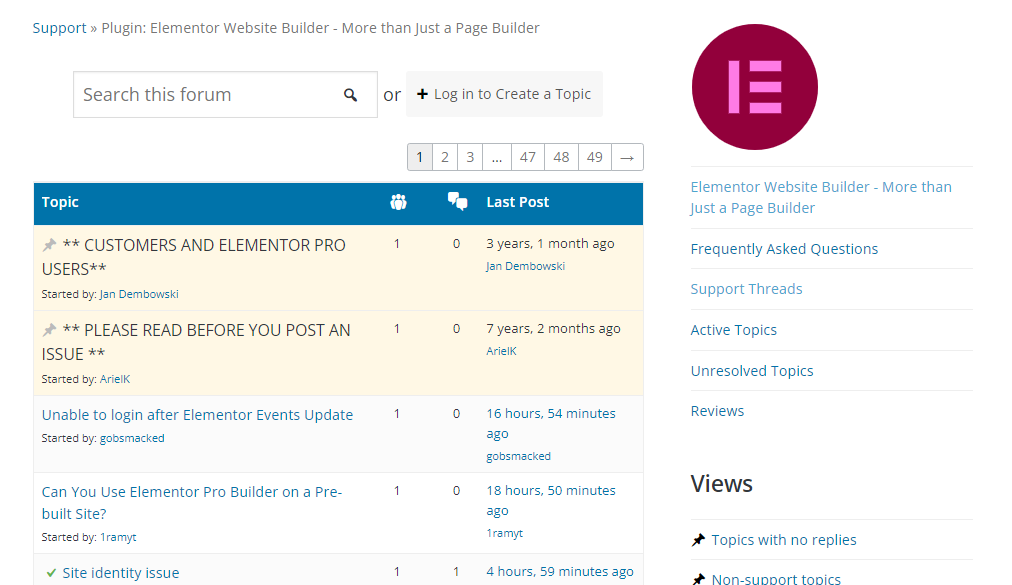This screenshot has height=585, width=1012.
Task: Click the next page arrow
Action: 627,157
